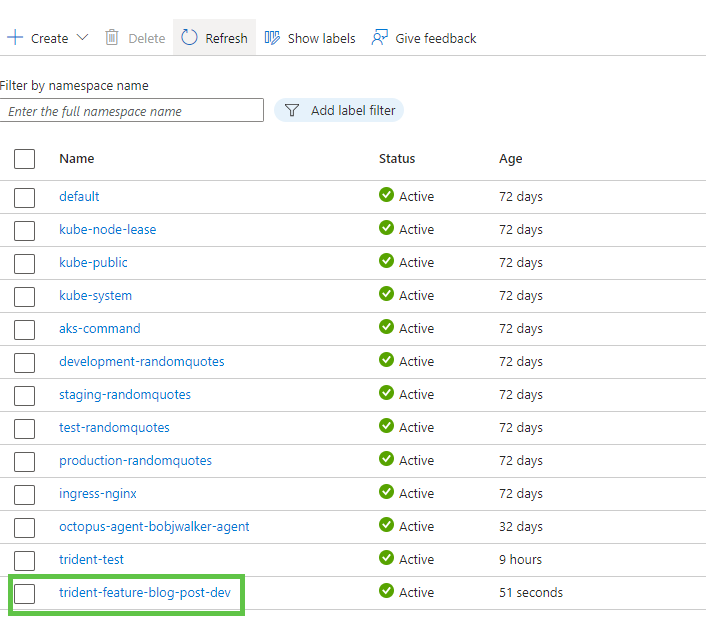
Task: Click the green Active checkmark for ingress-nginx
Action: (386, 491)
